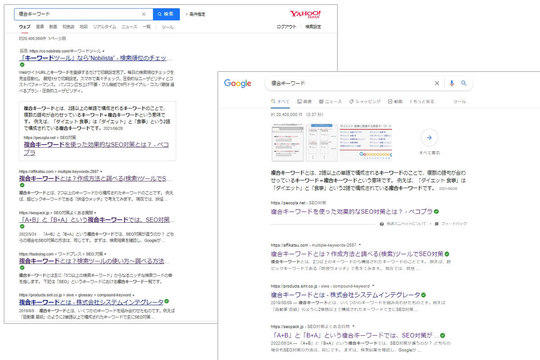
Task: Select the Google すべて tab
Action: point(280,102)
